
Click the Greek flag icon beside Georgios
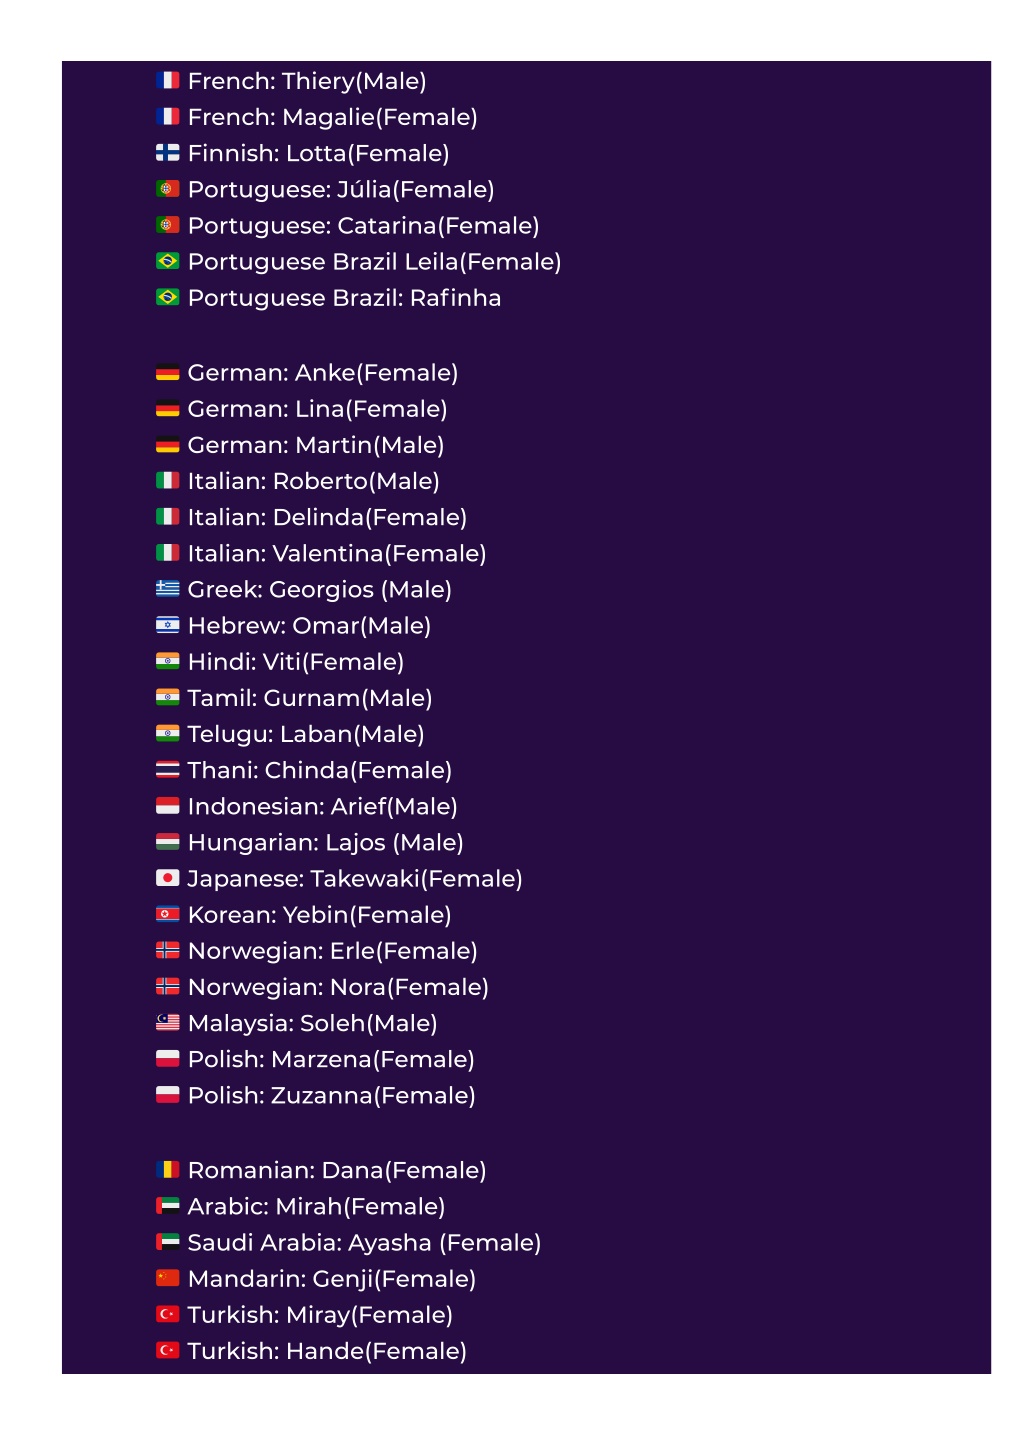(167, 589)
